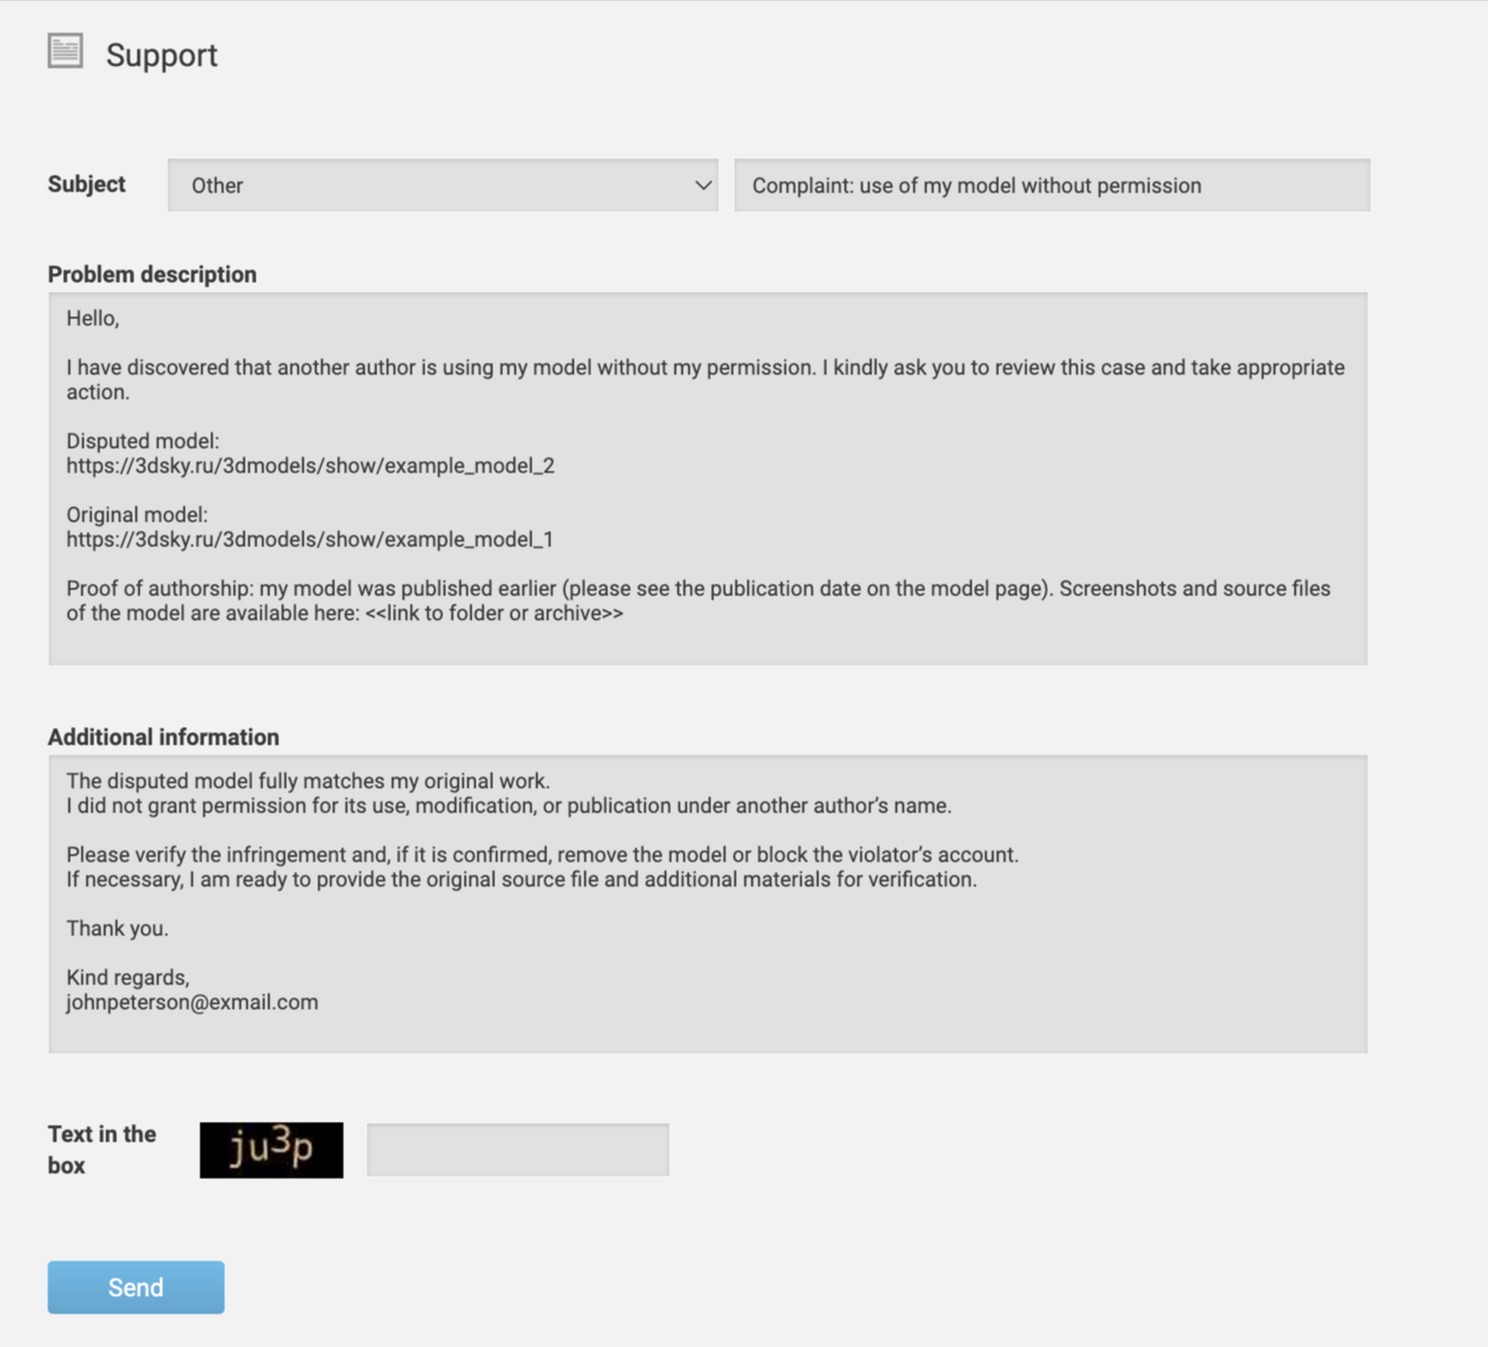The image size is (1488, 1347).
Task: Click the example_model_1 original model URL
Action: (309, 540)
